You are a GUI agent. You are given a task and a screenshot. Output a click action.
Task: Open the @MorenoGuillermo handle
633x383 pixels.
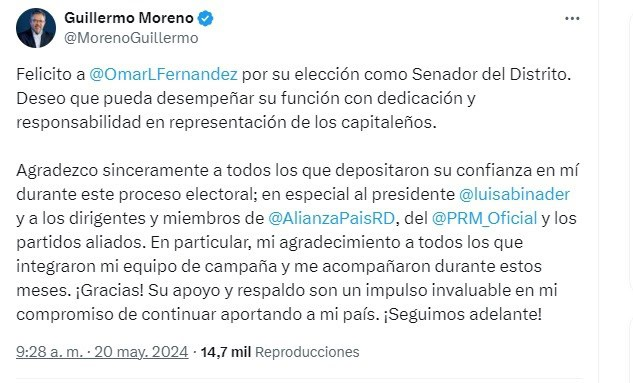tap(131, 38)
